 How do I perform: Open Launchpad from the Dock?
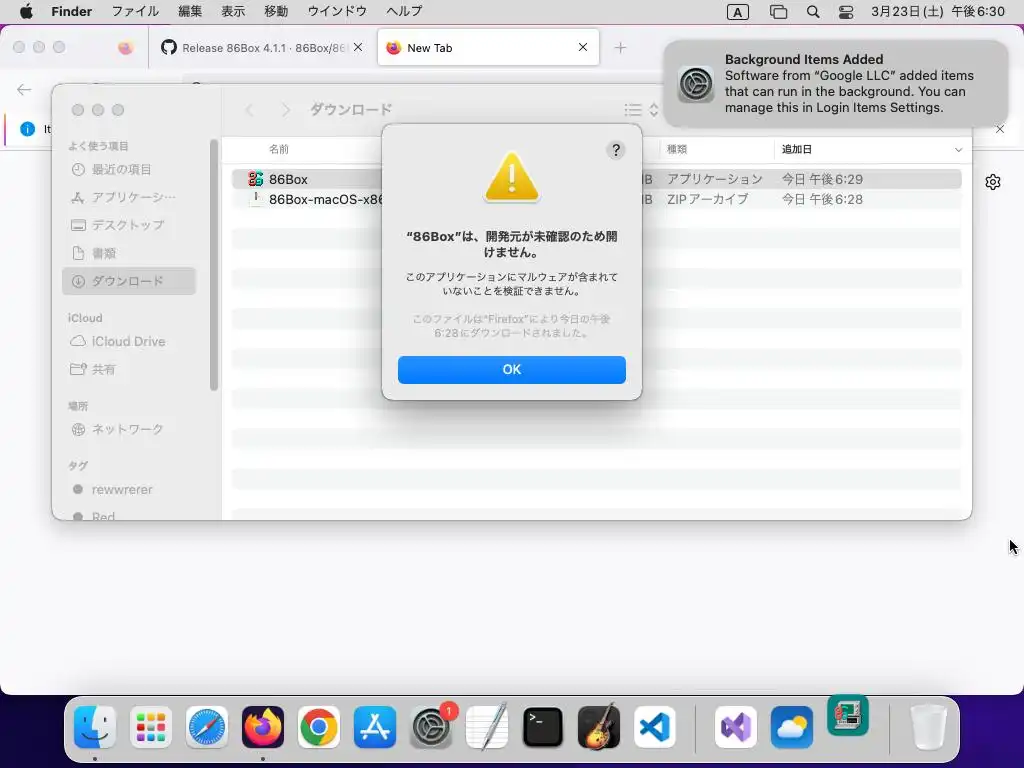150,727
